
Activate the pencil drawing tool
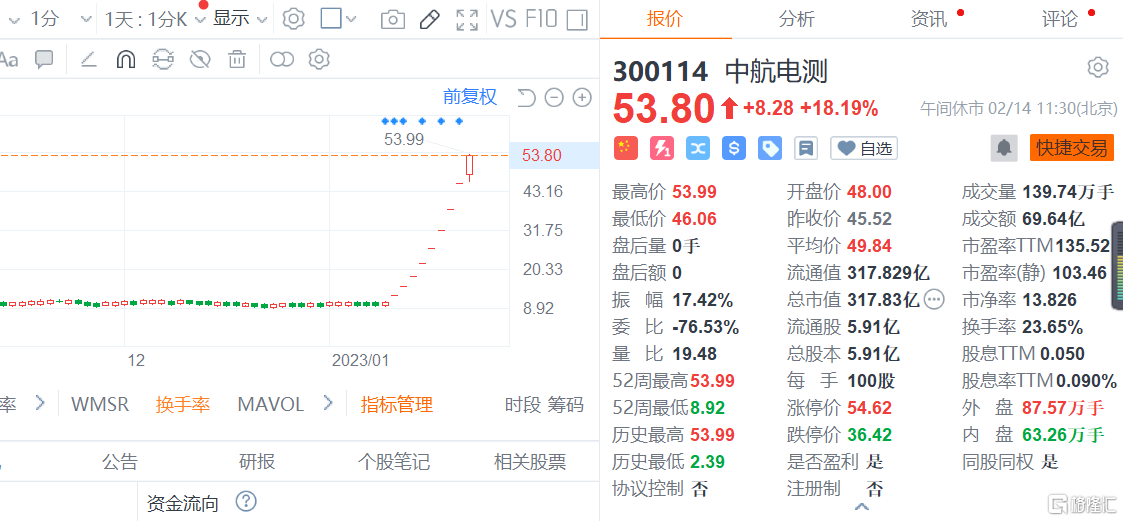[x=429, y=19]
